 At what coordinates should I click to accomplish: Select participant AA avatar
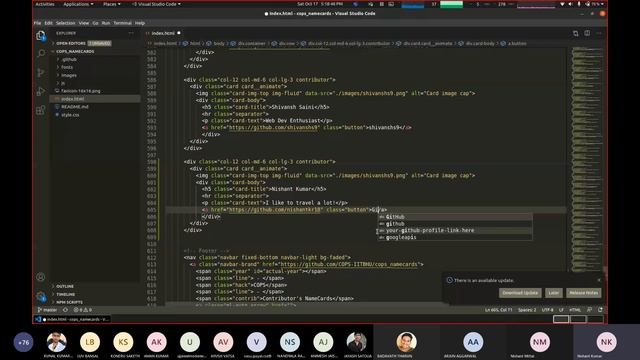pos(473,342)
